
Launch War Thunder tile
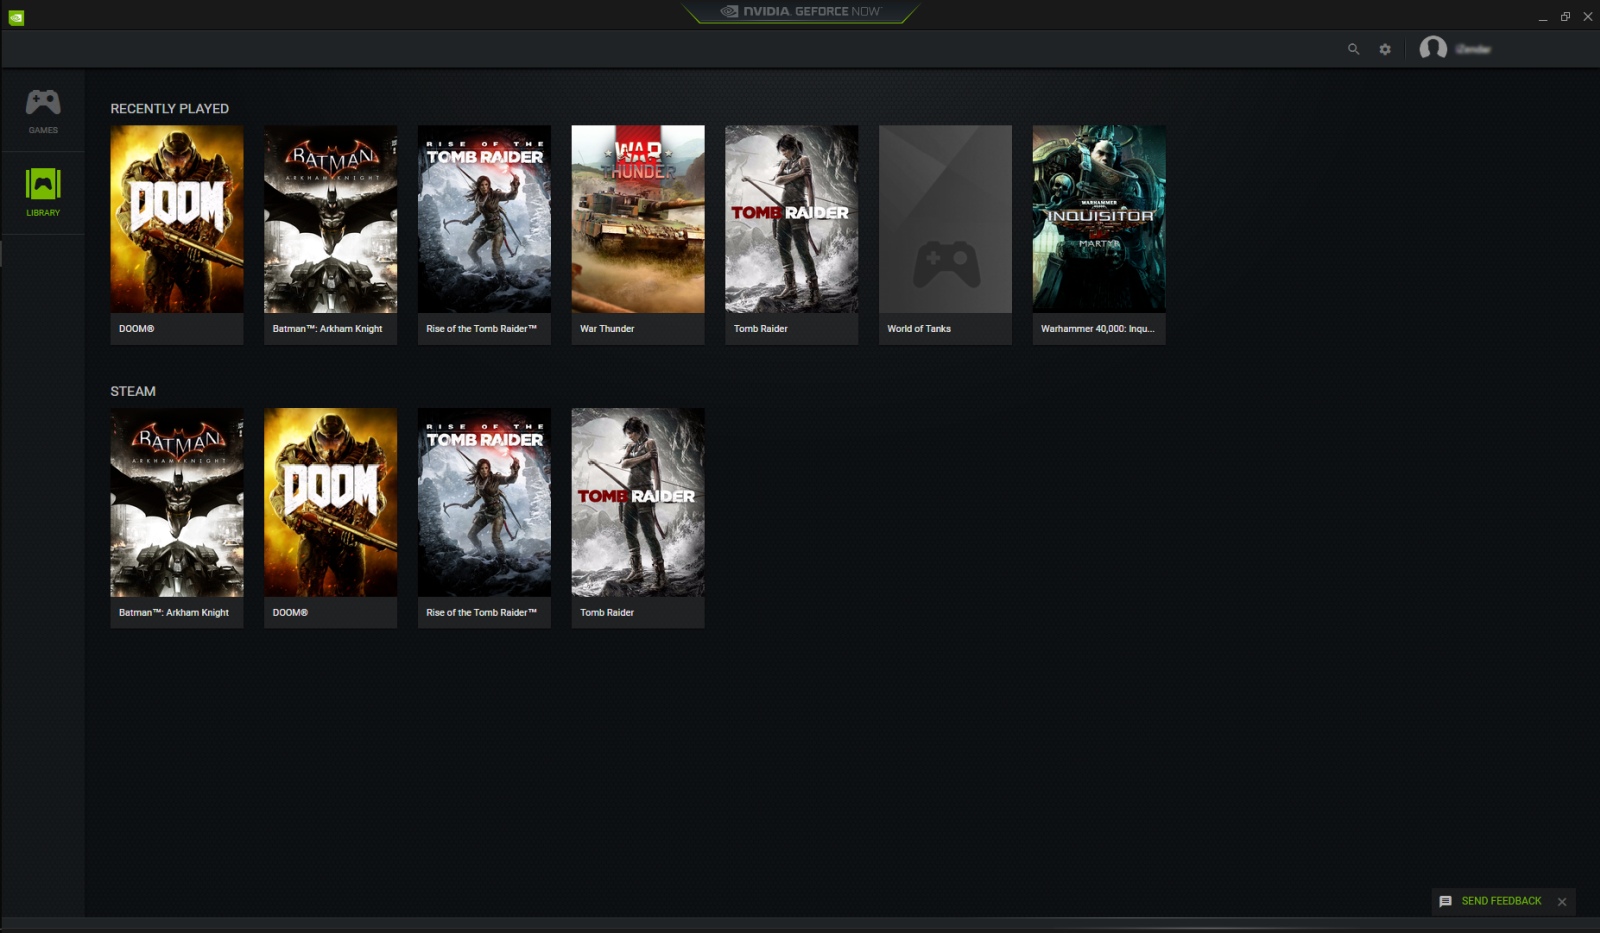click(638, 235)
